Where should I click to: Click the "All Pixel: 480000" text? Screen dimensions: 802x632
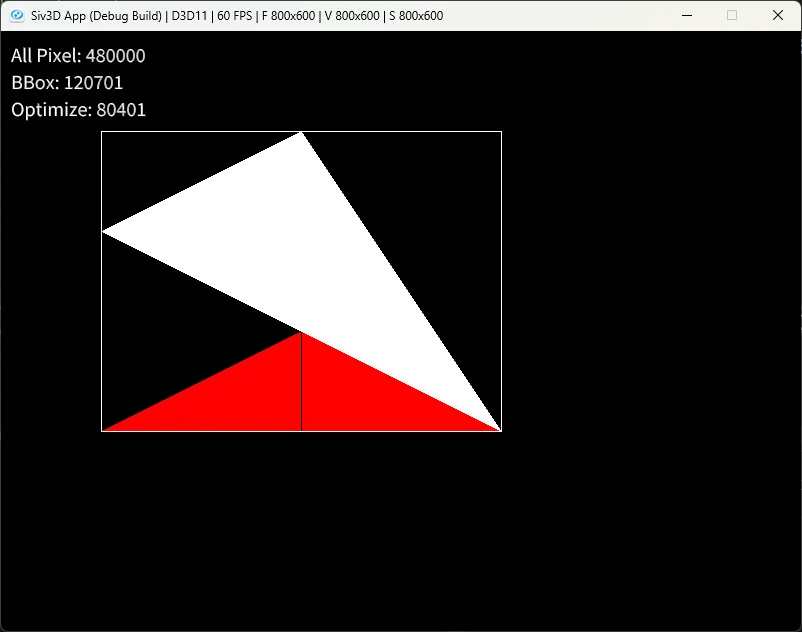point(78,56)
